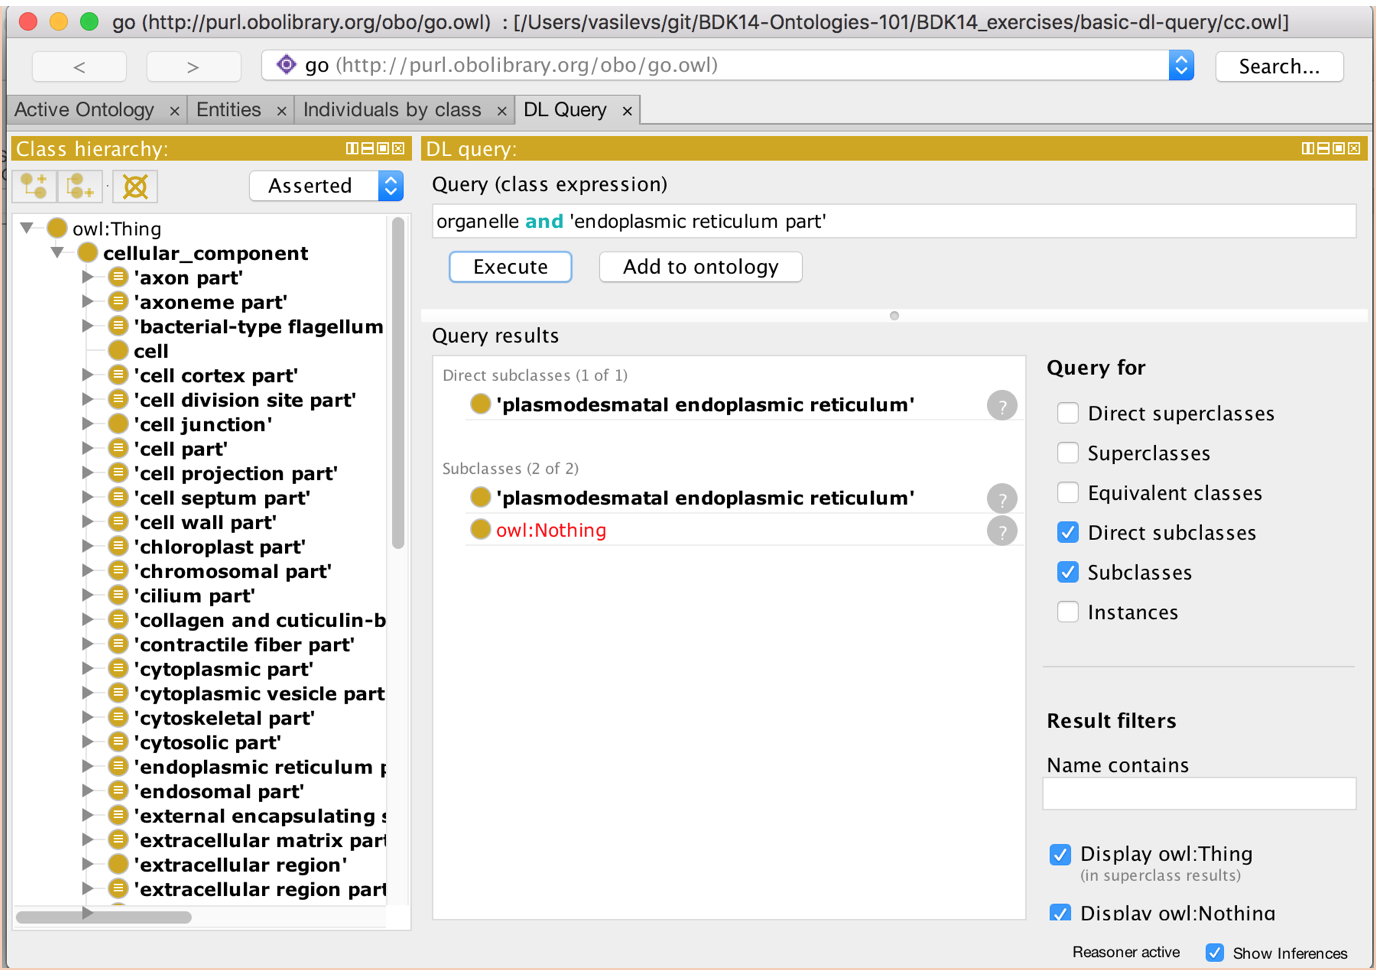The height and width of the screenshot is (972, 1382).
Task: Enable Equivalent classes checkbox
Action: click(1068, 493)
